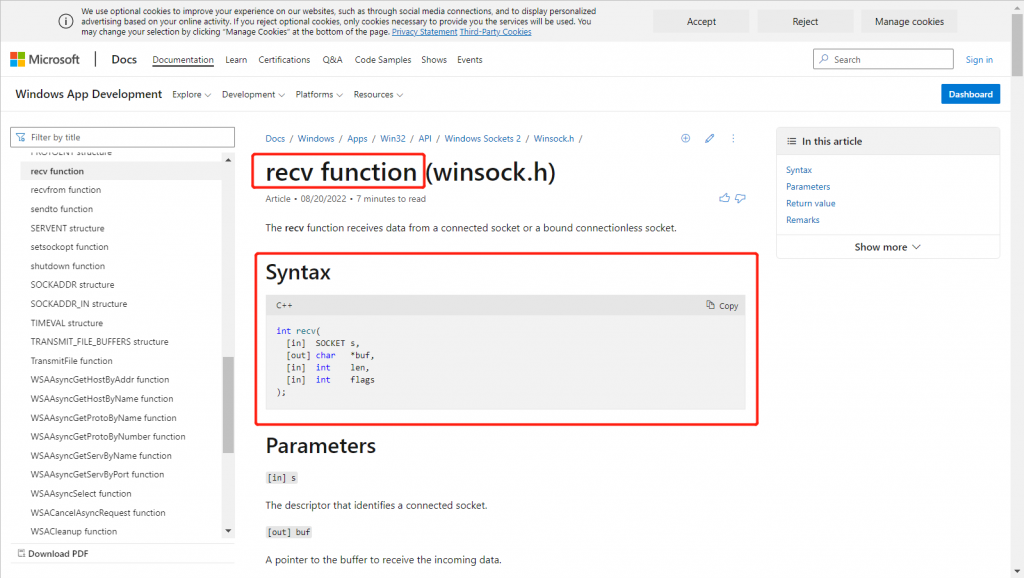
Task: Click the Filter by title field
Action: pyautogui.click(x=123, y=137)
